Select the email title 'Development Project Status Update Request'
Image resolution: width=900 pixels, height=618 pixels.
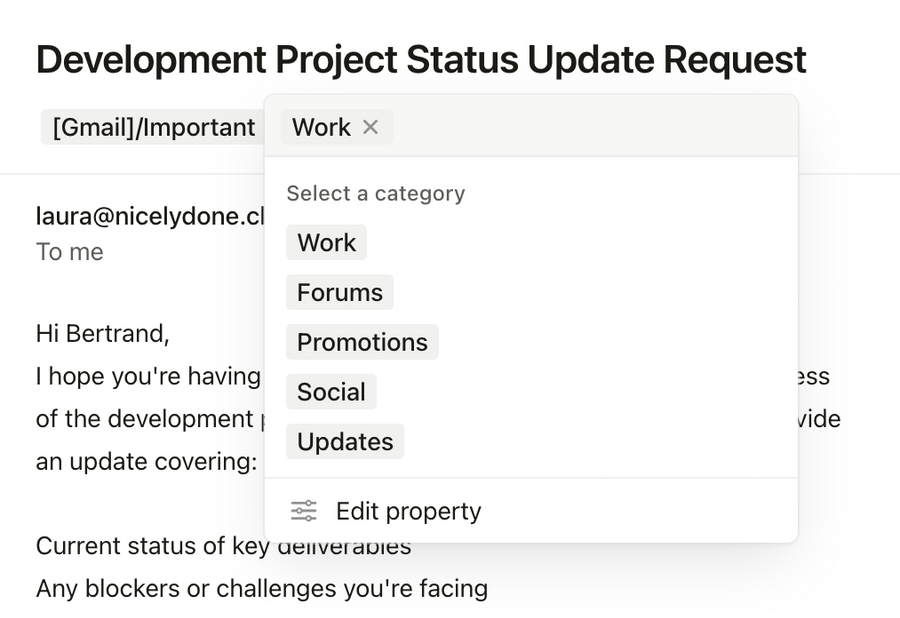point(420,60)
